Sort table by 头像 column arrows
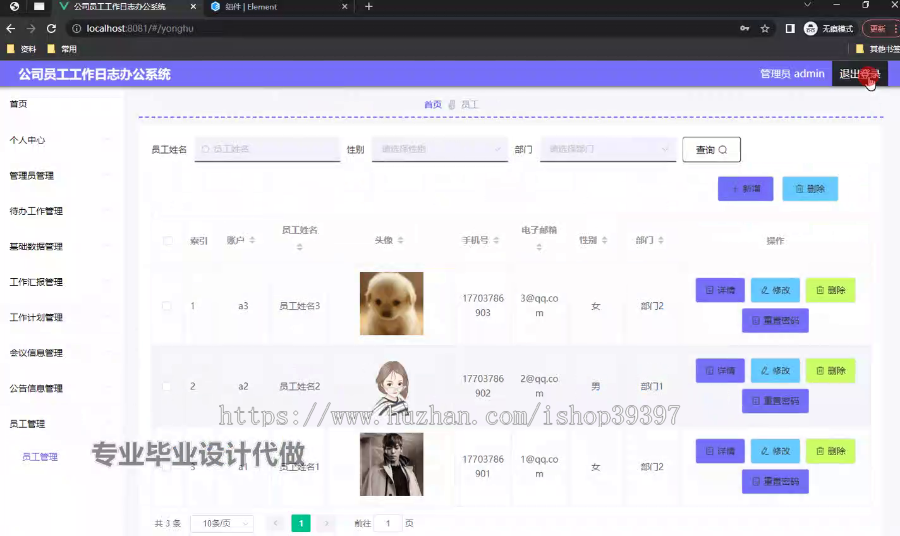900x536 pixels. (400, 240)
